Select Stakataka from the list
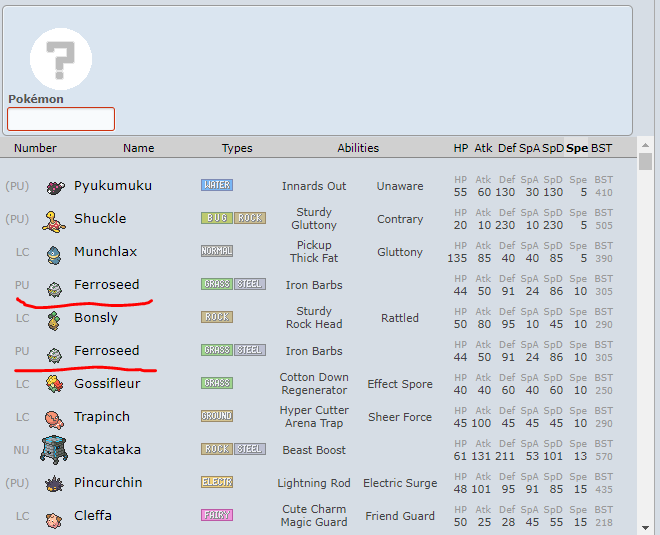This screenshot has width=660, height=535. (x=318, y=450)
